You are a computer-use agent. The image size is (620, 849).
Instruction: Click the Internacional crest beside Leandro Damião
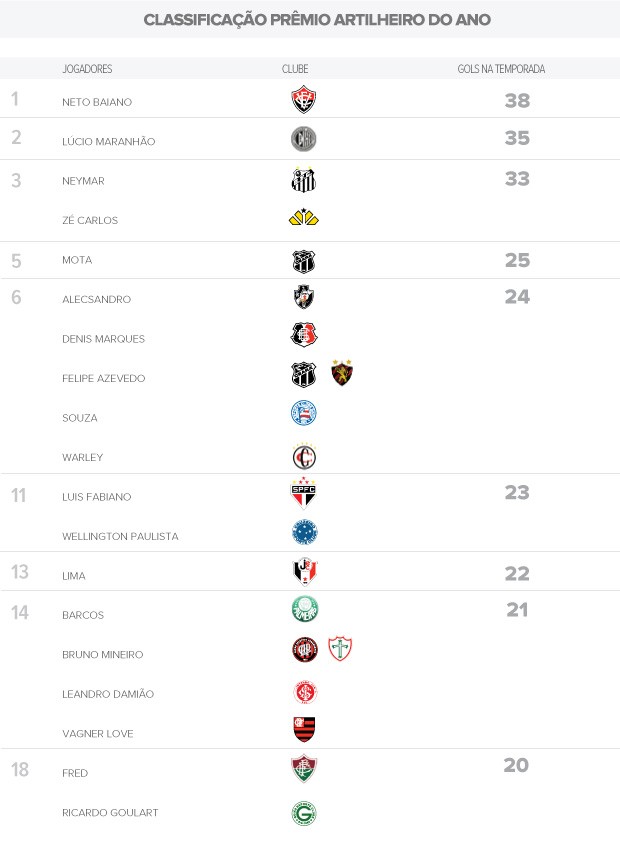[304, 692]
